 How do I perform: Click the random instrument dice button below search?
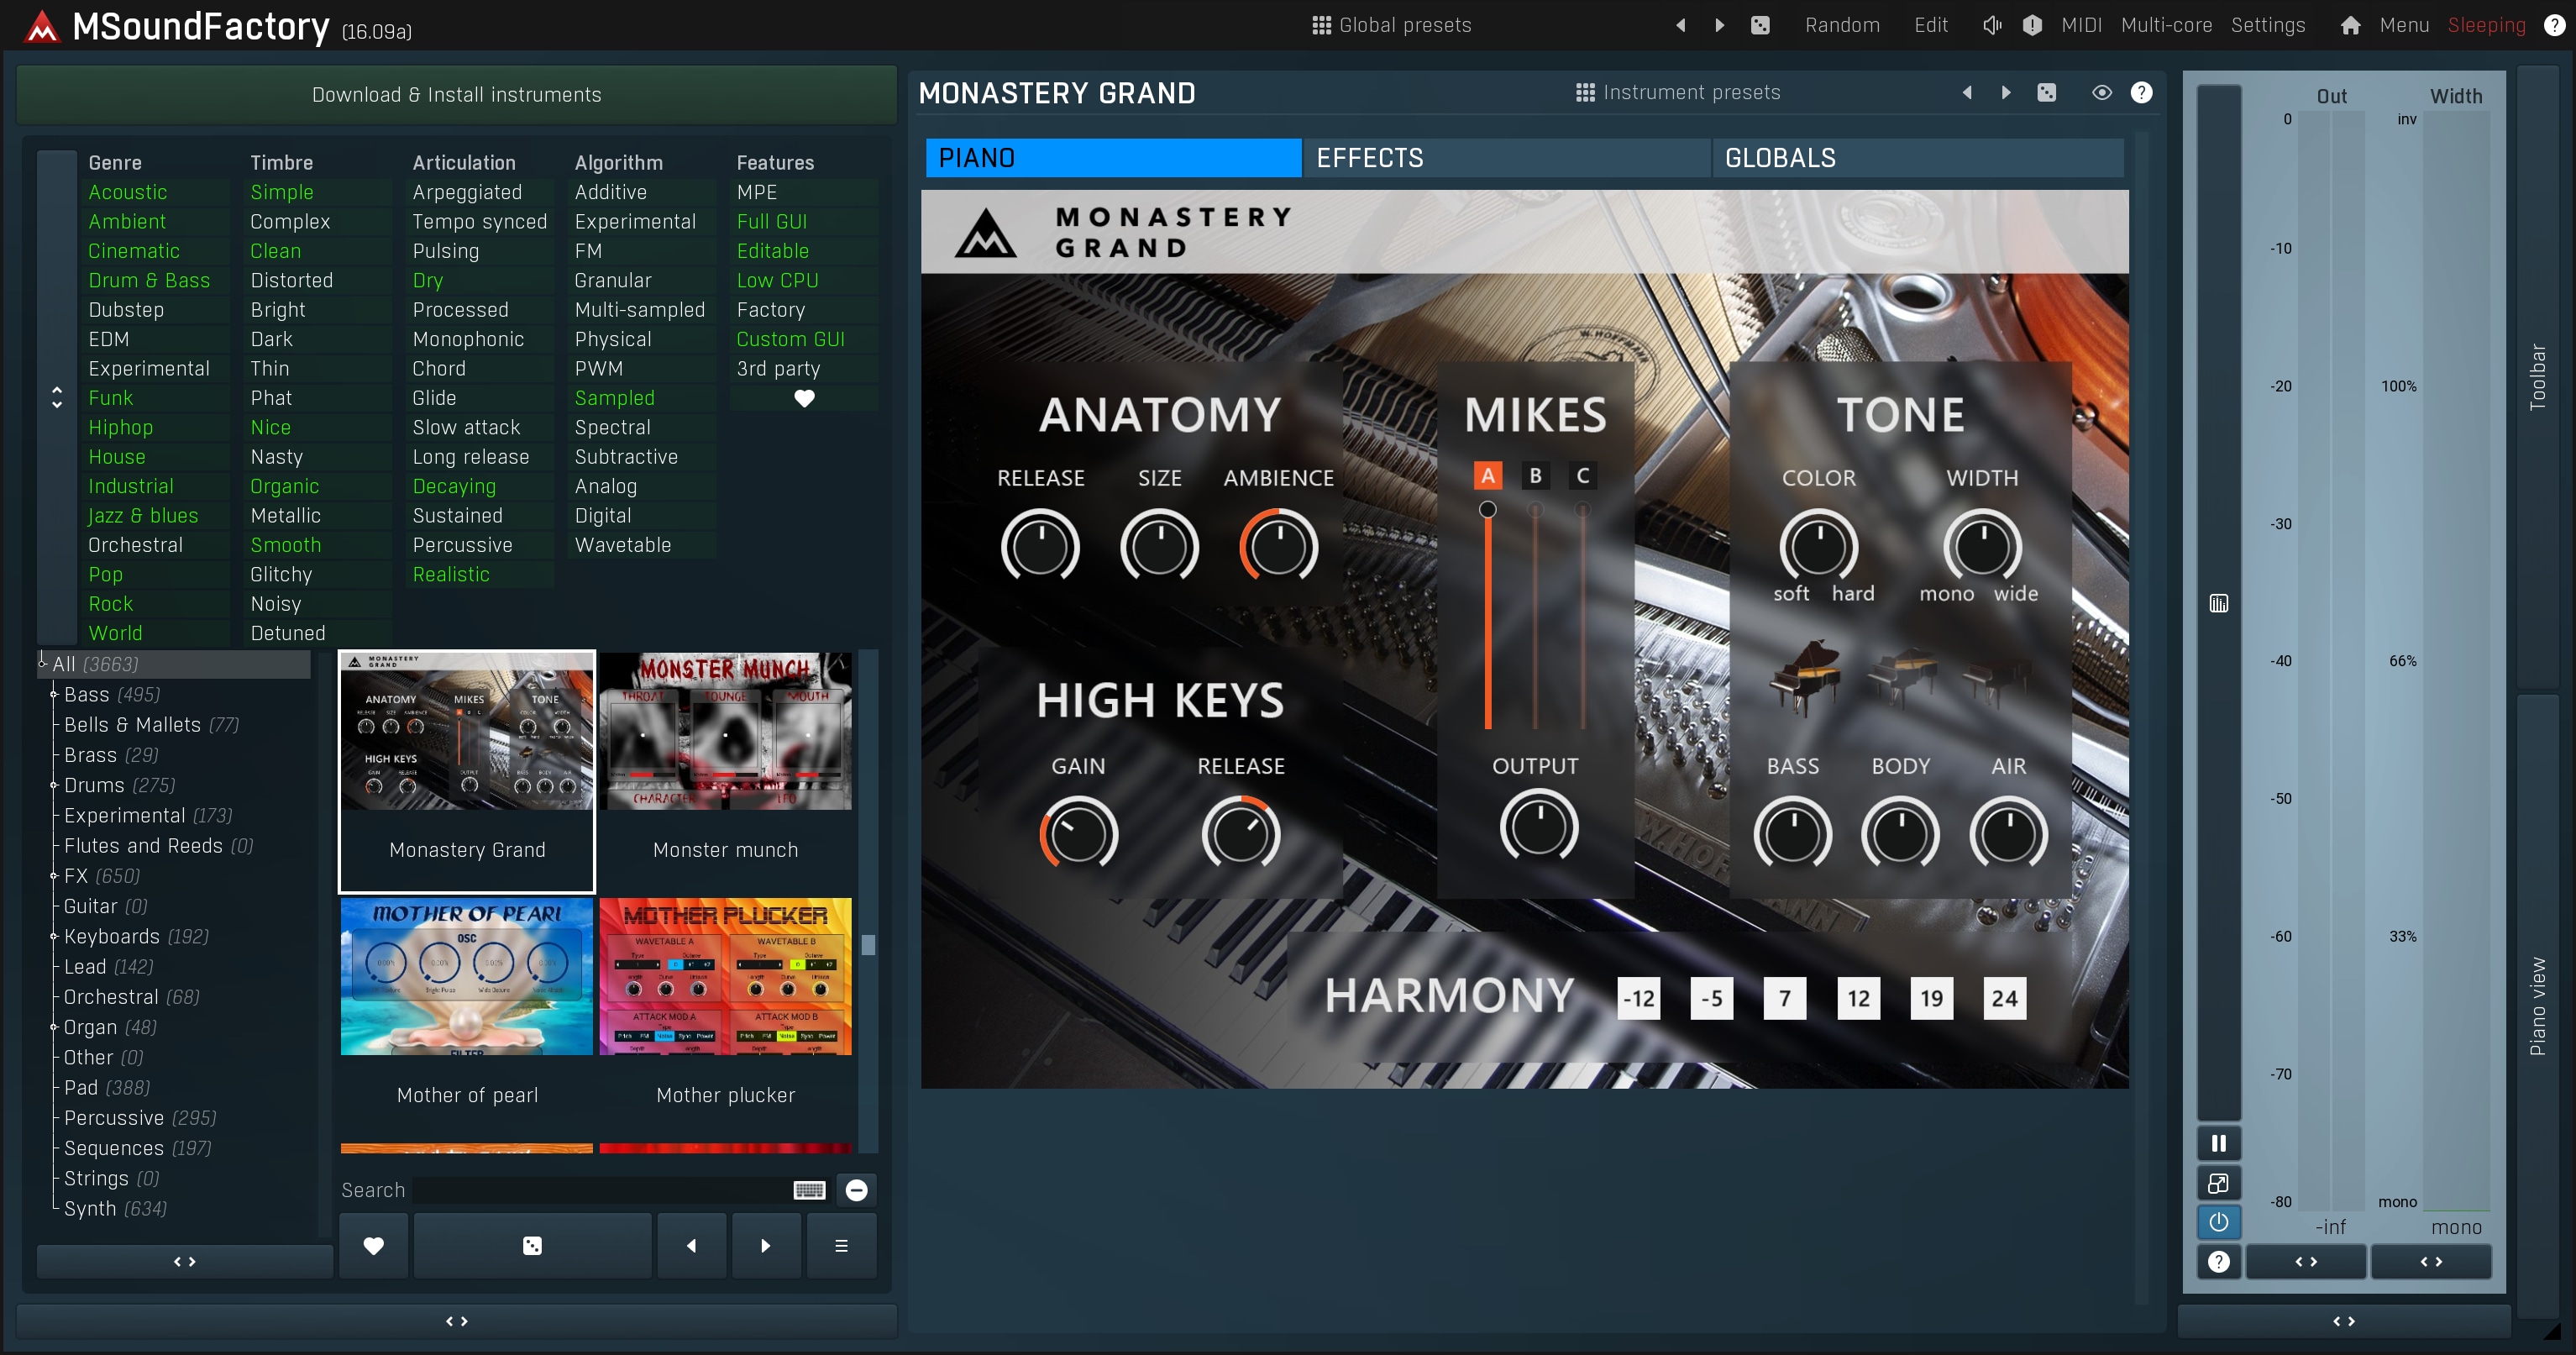532,1245
